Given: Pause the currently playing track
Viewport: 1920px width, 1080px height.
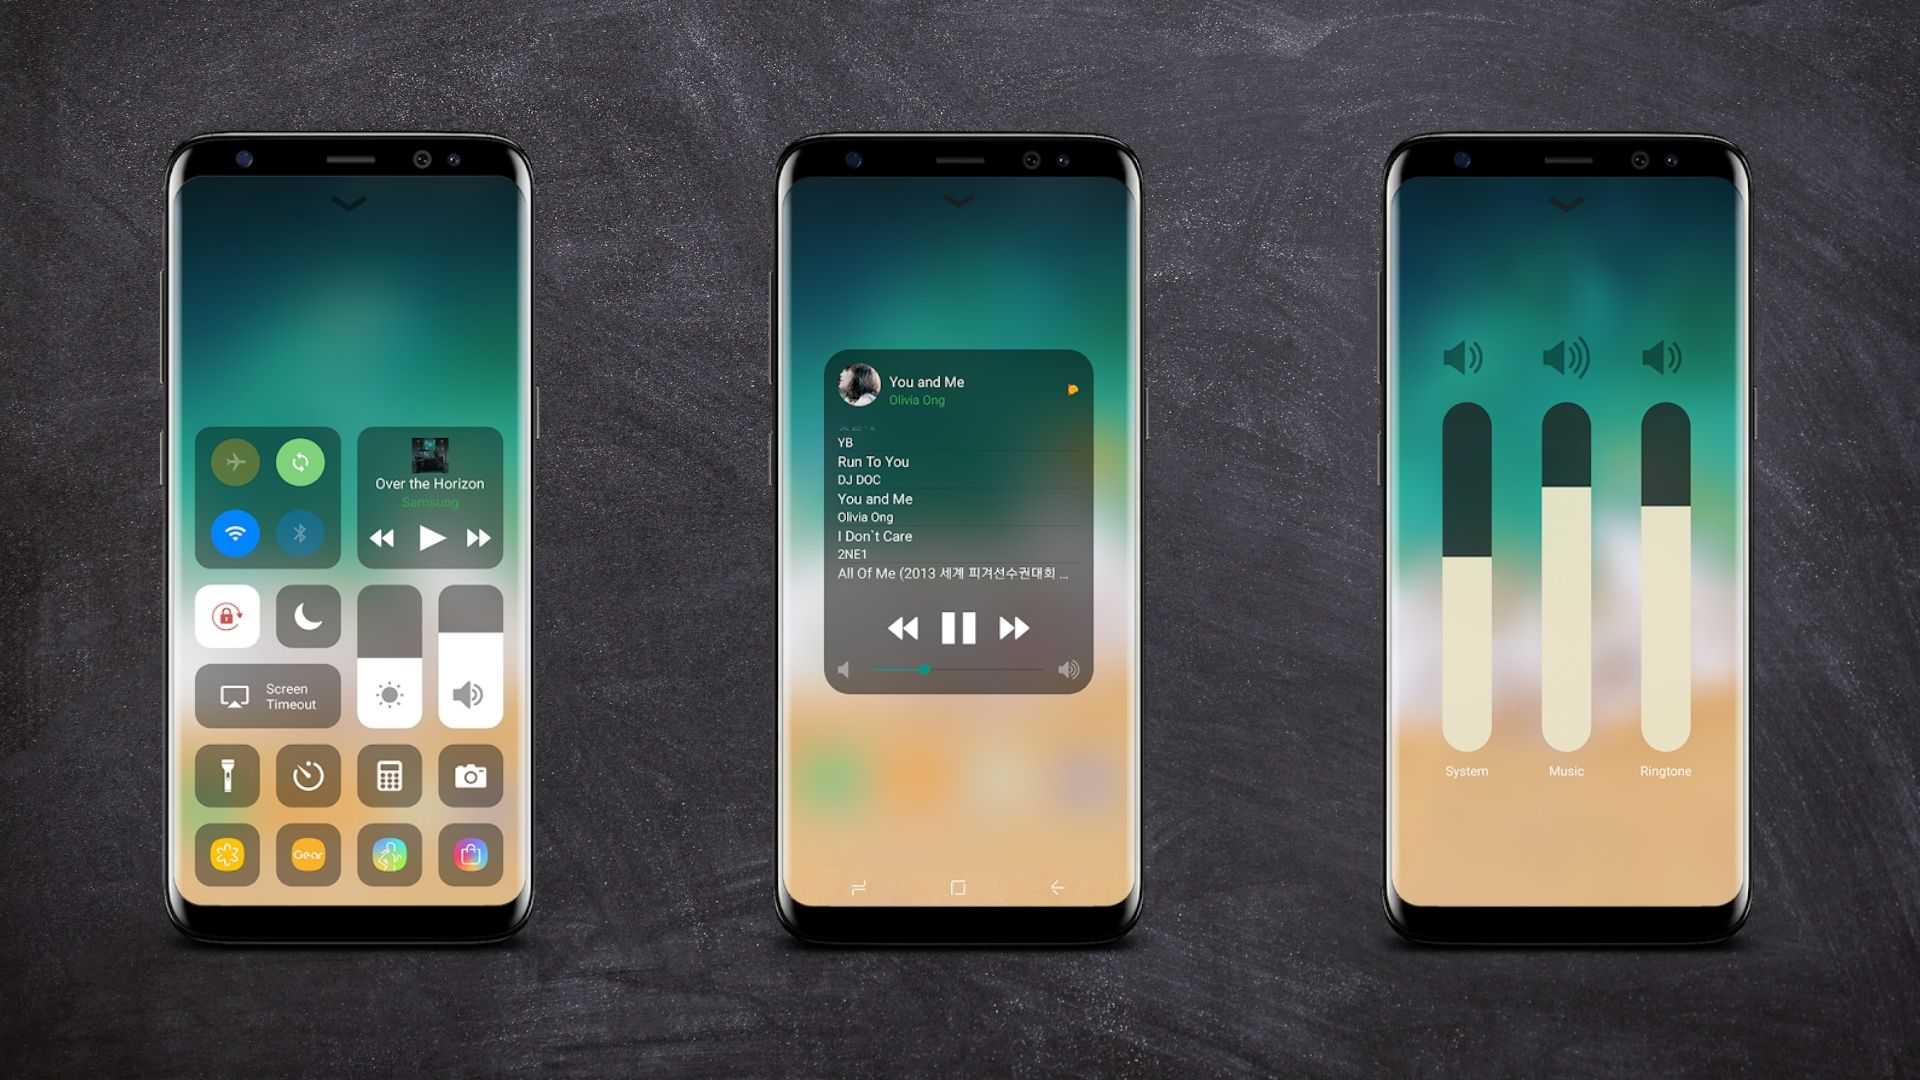Looking at the screenshot, I should click(x=957, y=628).
